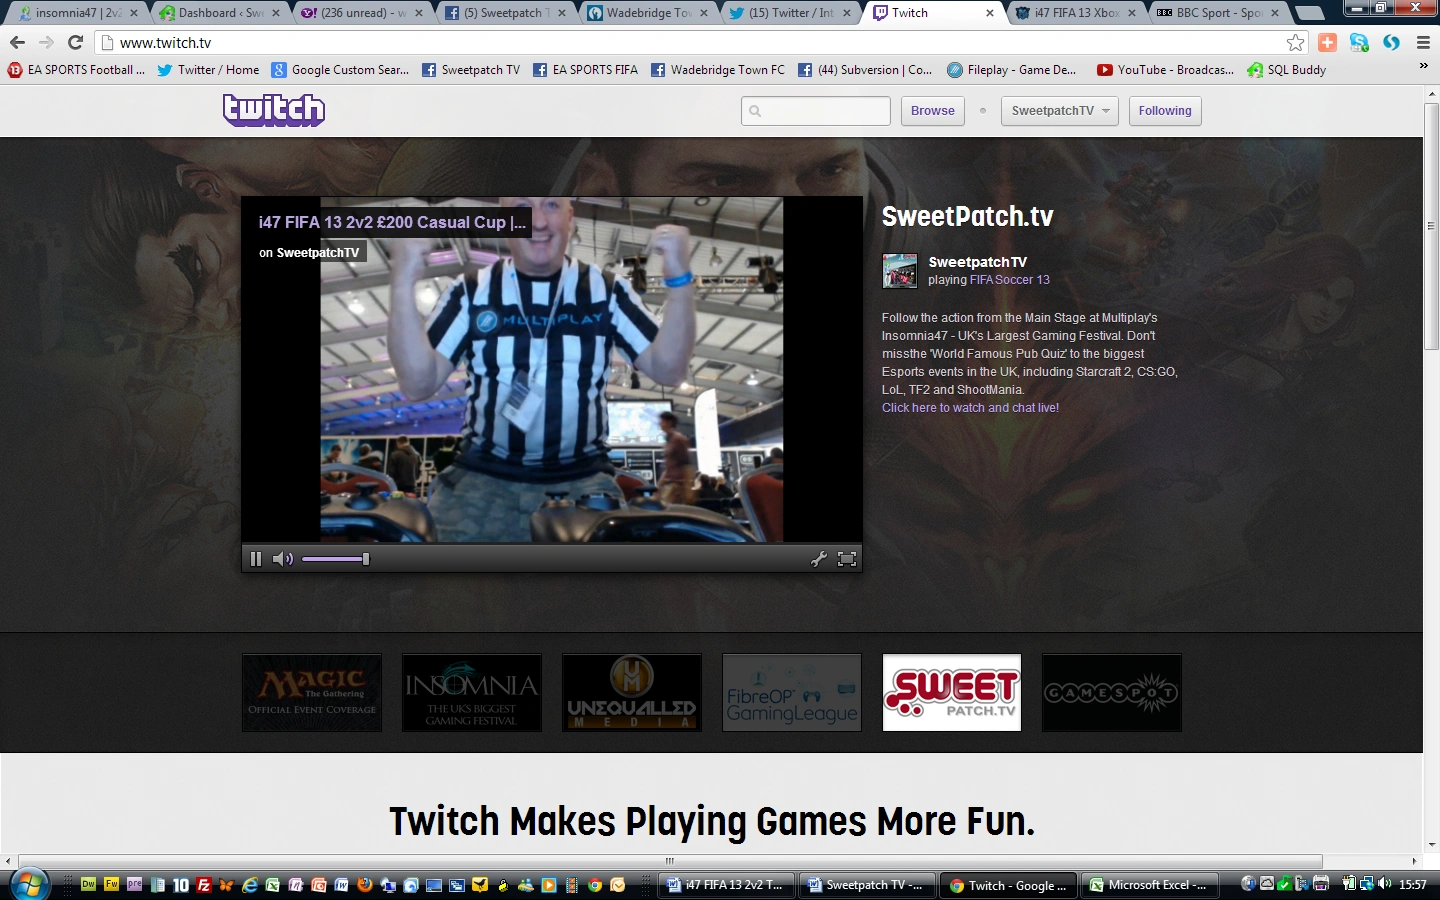Open the overflow bookmarks chevron
Image resolution: width=1440 pixels, height=900 pixels.
1422,66
